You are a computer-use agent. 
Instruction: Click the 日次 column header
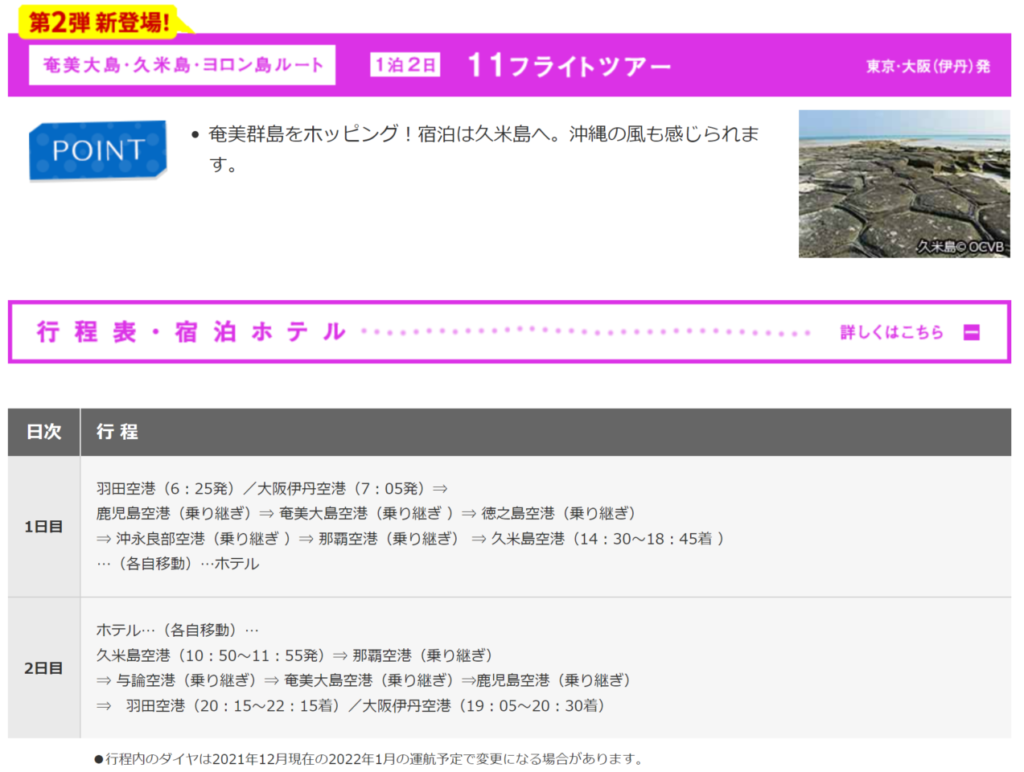coord(44,432)
